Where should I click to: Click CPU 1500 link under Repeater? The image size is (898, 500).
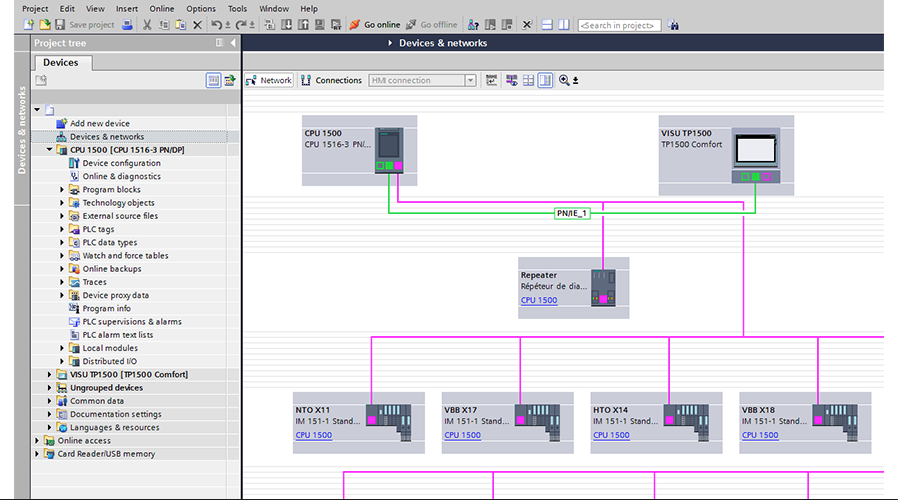pyautogui.click(x=539, y=300)
